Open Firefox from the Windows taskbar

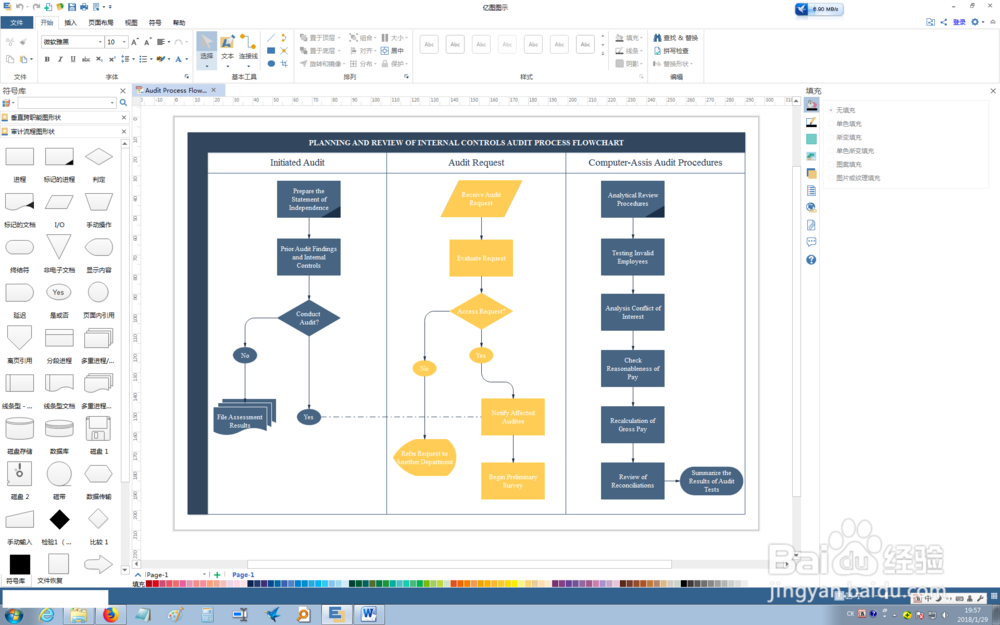click(x=110, y=615)
